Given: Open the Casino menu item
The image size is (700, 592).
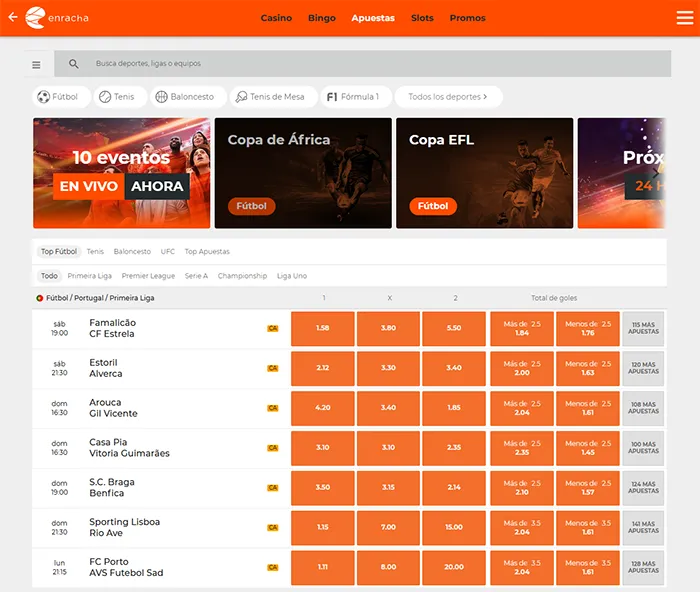Looking at the screenshot, I should (276, 18).
